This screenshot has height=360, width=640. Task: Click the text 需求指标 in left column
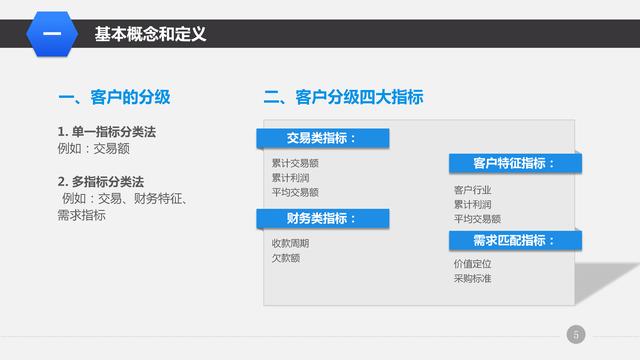coord(82,215)
